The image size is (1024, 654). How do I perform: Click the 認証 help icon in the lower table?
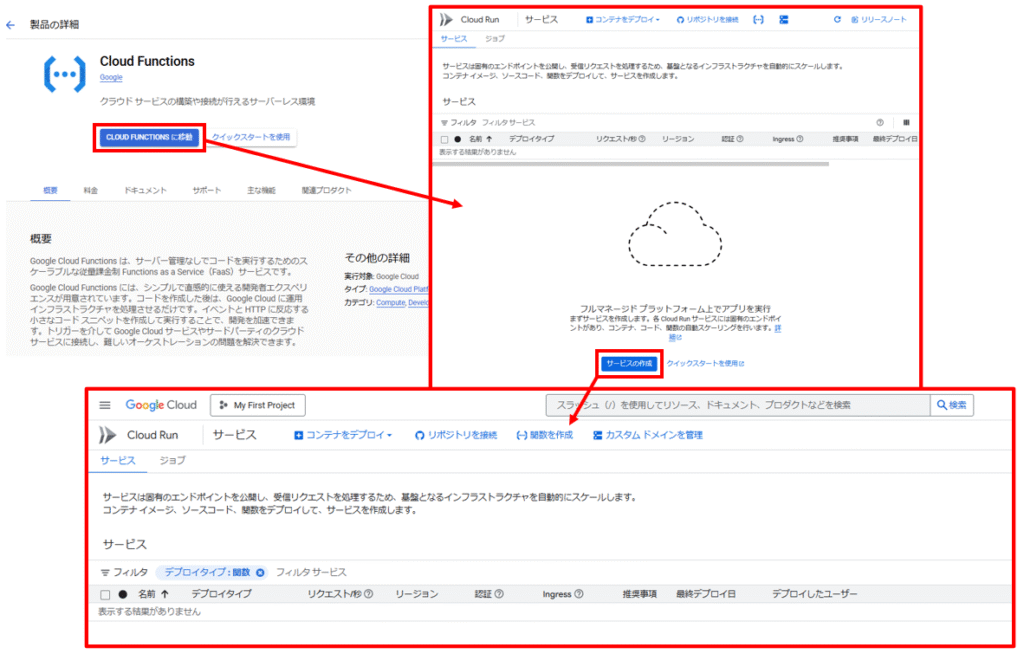pos(499,594)
